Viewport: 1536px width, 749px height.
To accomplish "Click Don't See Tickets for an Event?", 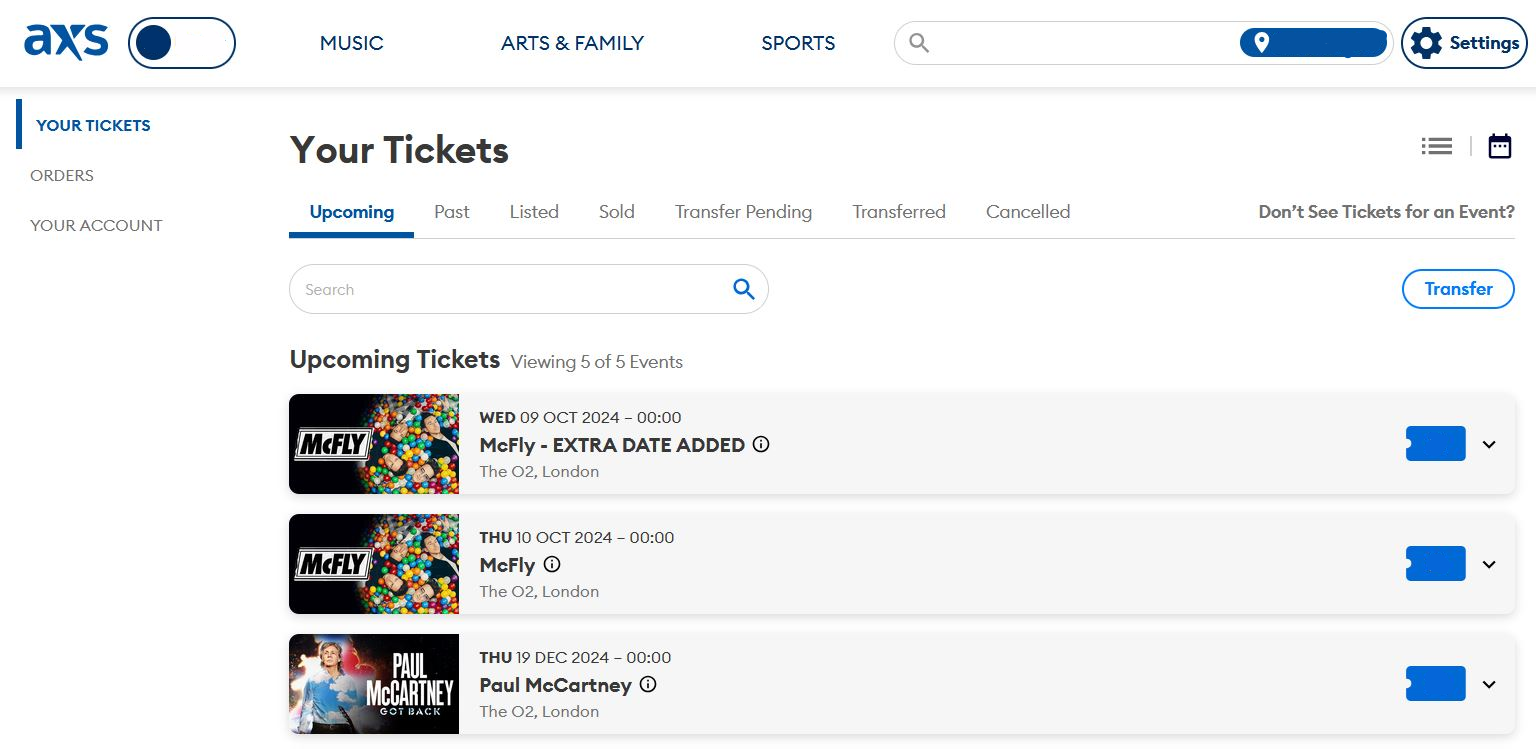I will 1386,212.
